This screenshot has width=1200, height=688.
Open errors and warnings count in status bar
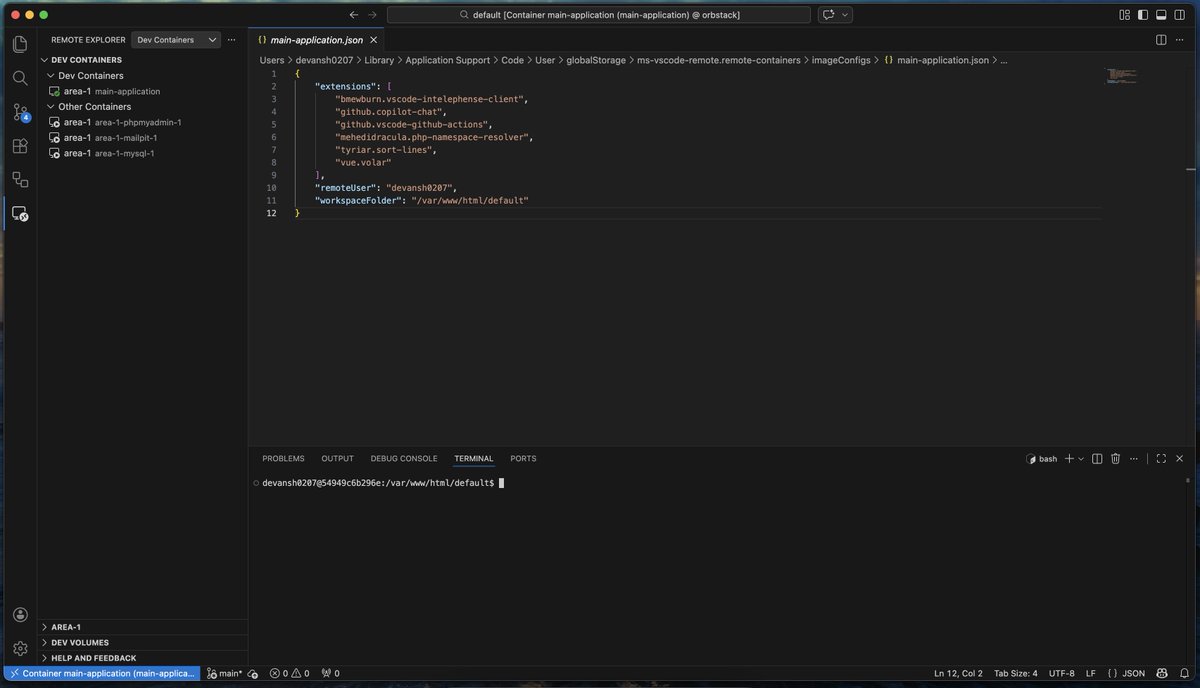point(290,674)
